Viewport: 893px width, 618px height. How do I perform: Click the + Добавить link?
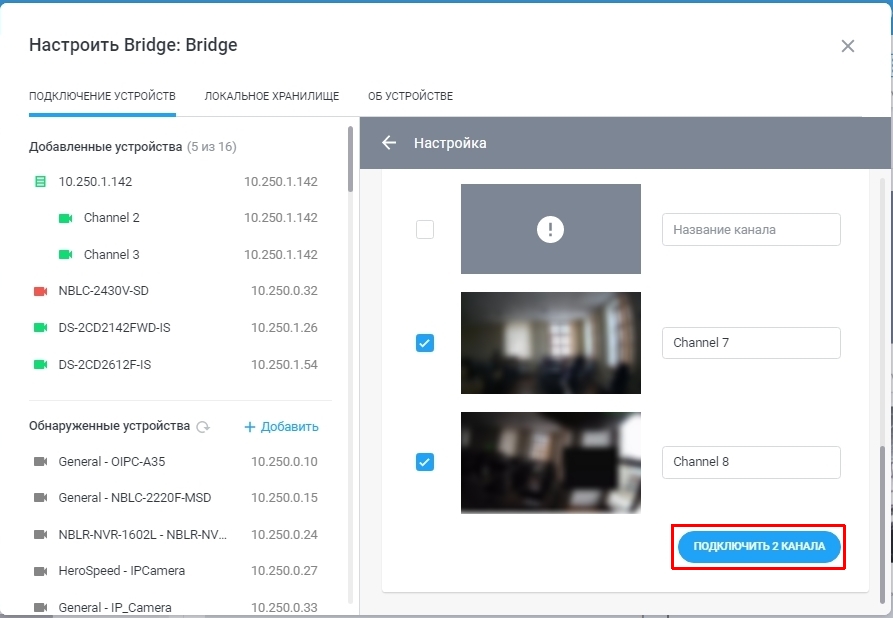(x=281, y=427)
